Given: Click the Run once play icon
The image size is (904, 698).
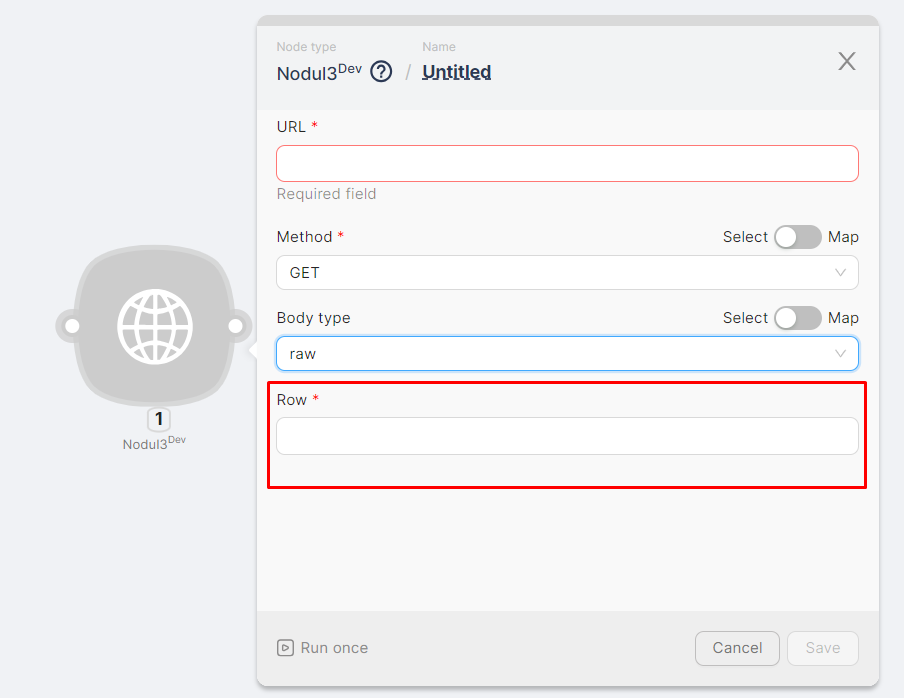Looking at the screenshot, I should point(286,648).
